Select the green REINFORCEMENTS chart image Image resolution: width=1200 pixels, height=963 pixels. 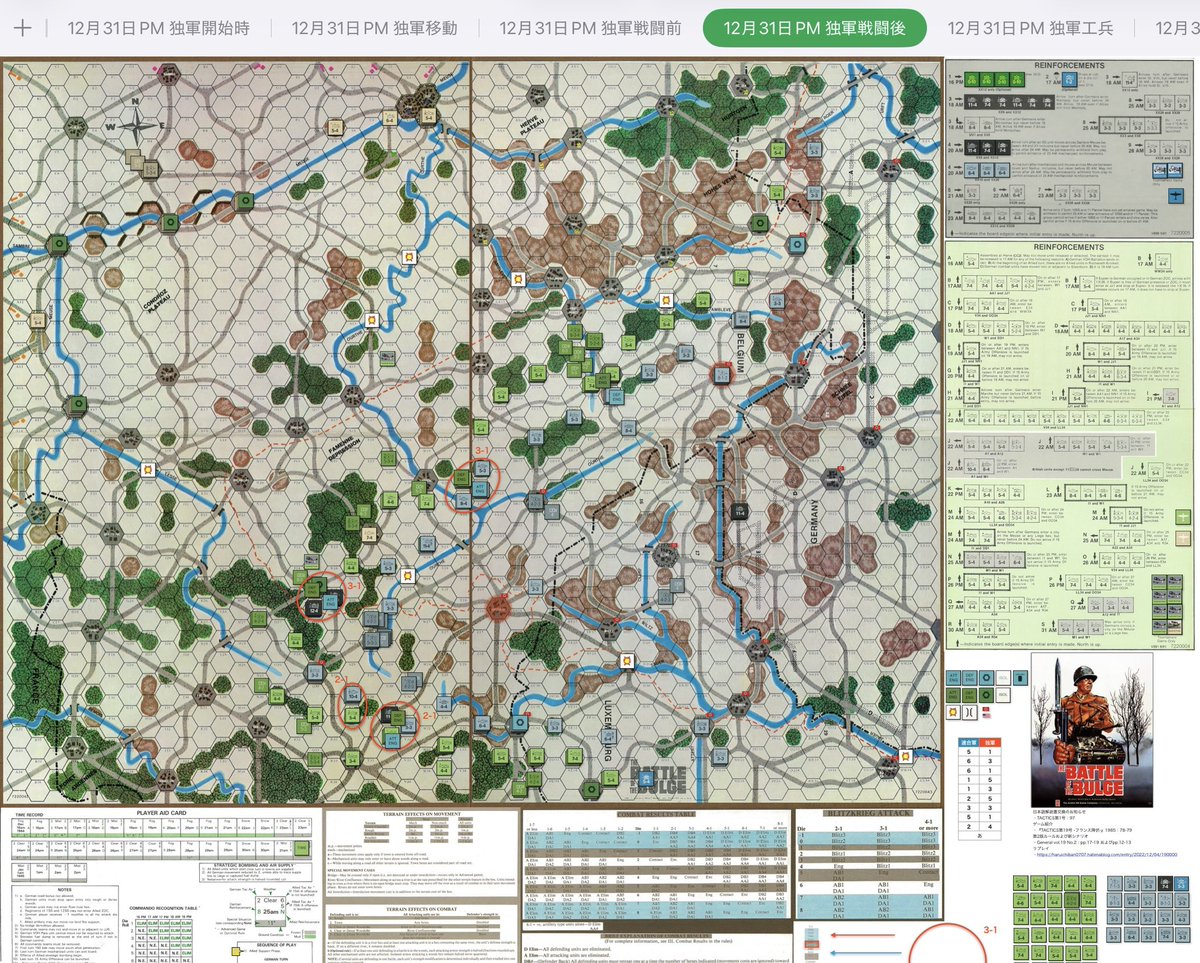(x=1070, y=445)
